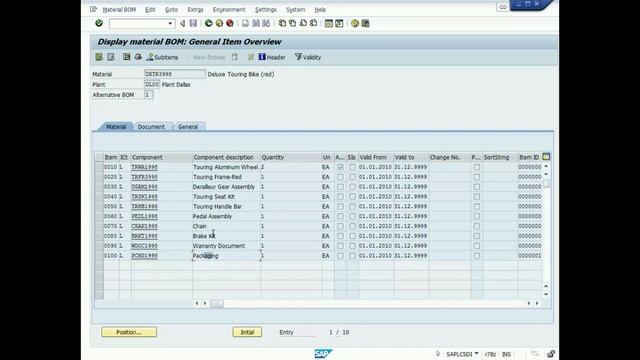This screenshot has height=360, width=640.
Task: Click the horizontal scrollbar thumb under the table
Action: click(x=217, y=303)
